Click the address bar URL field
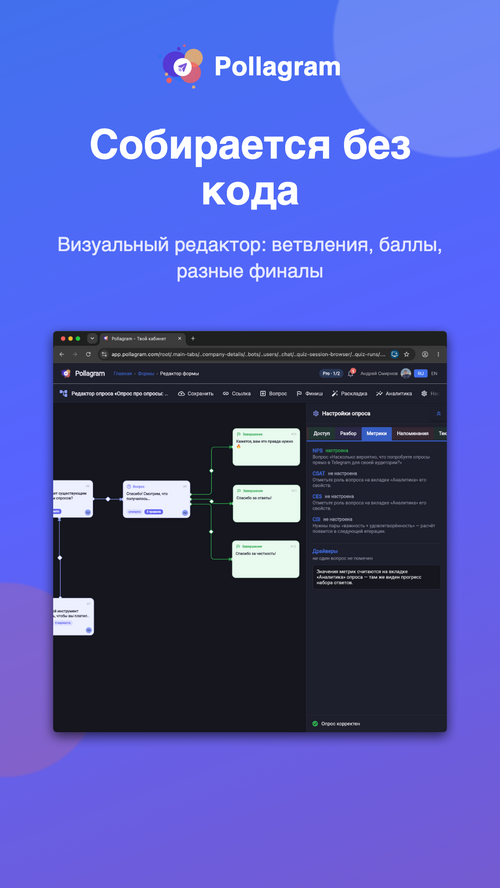The width and height of the screenshot is (500, 888). coord(248,354)
